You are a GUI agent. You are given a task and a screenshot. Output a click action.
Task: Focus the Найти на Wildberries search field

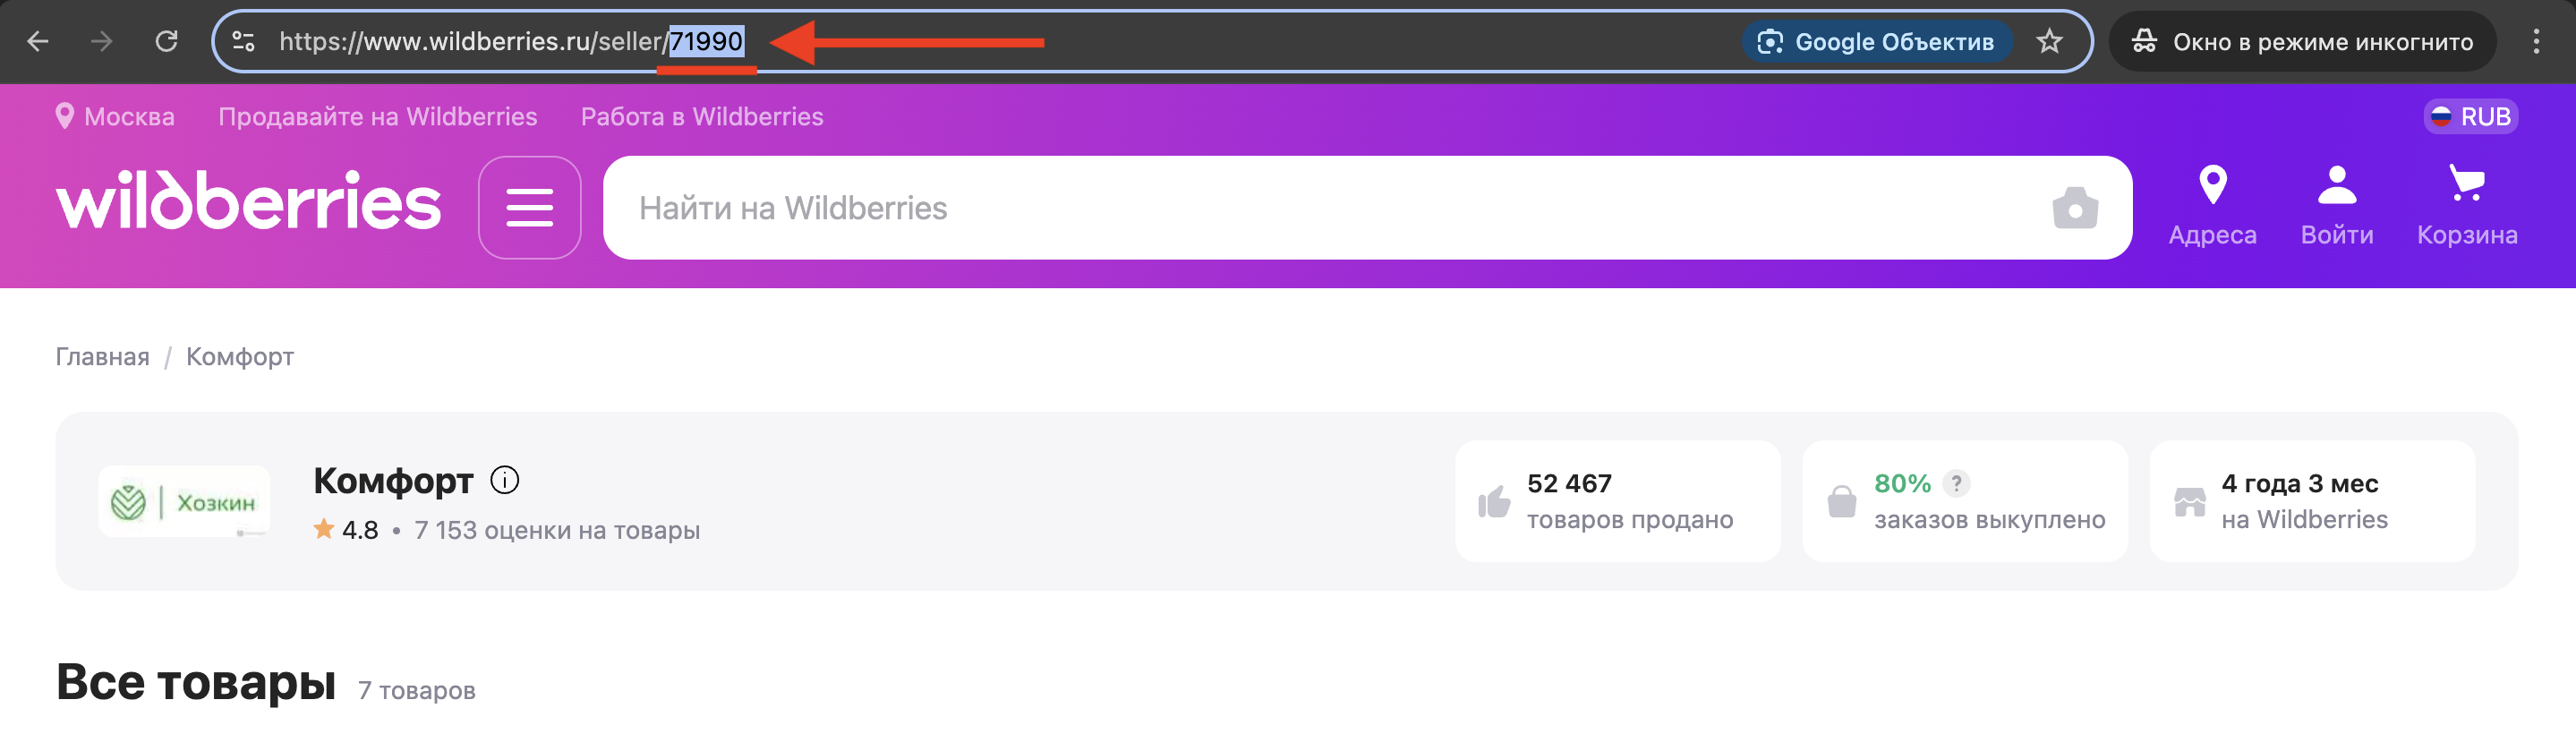(x=1300, y=208)
